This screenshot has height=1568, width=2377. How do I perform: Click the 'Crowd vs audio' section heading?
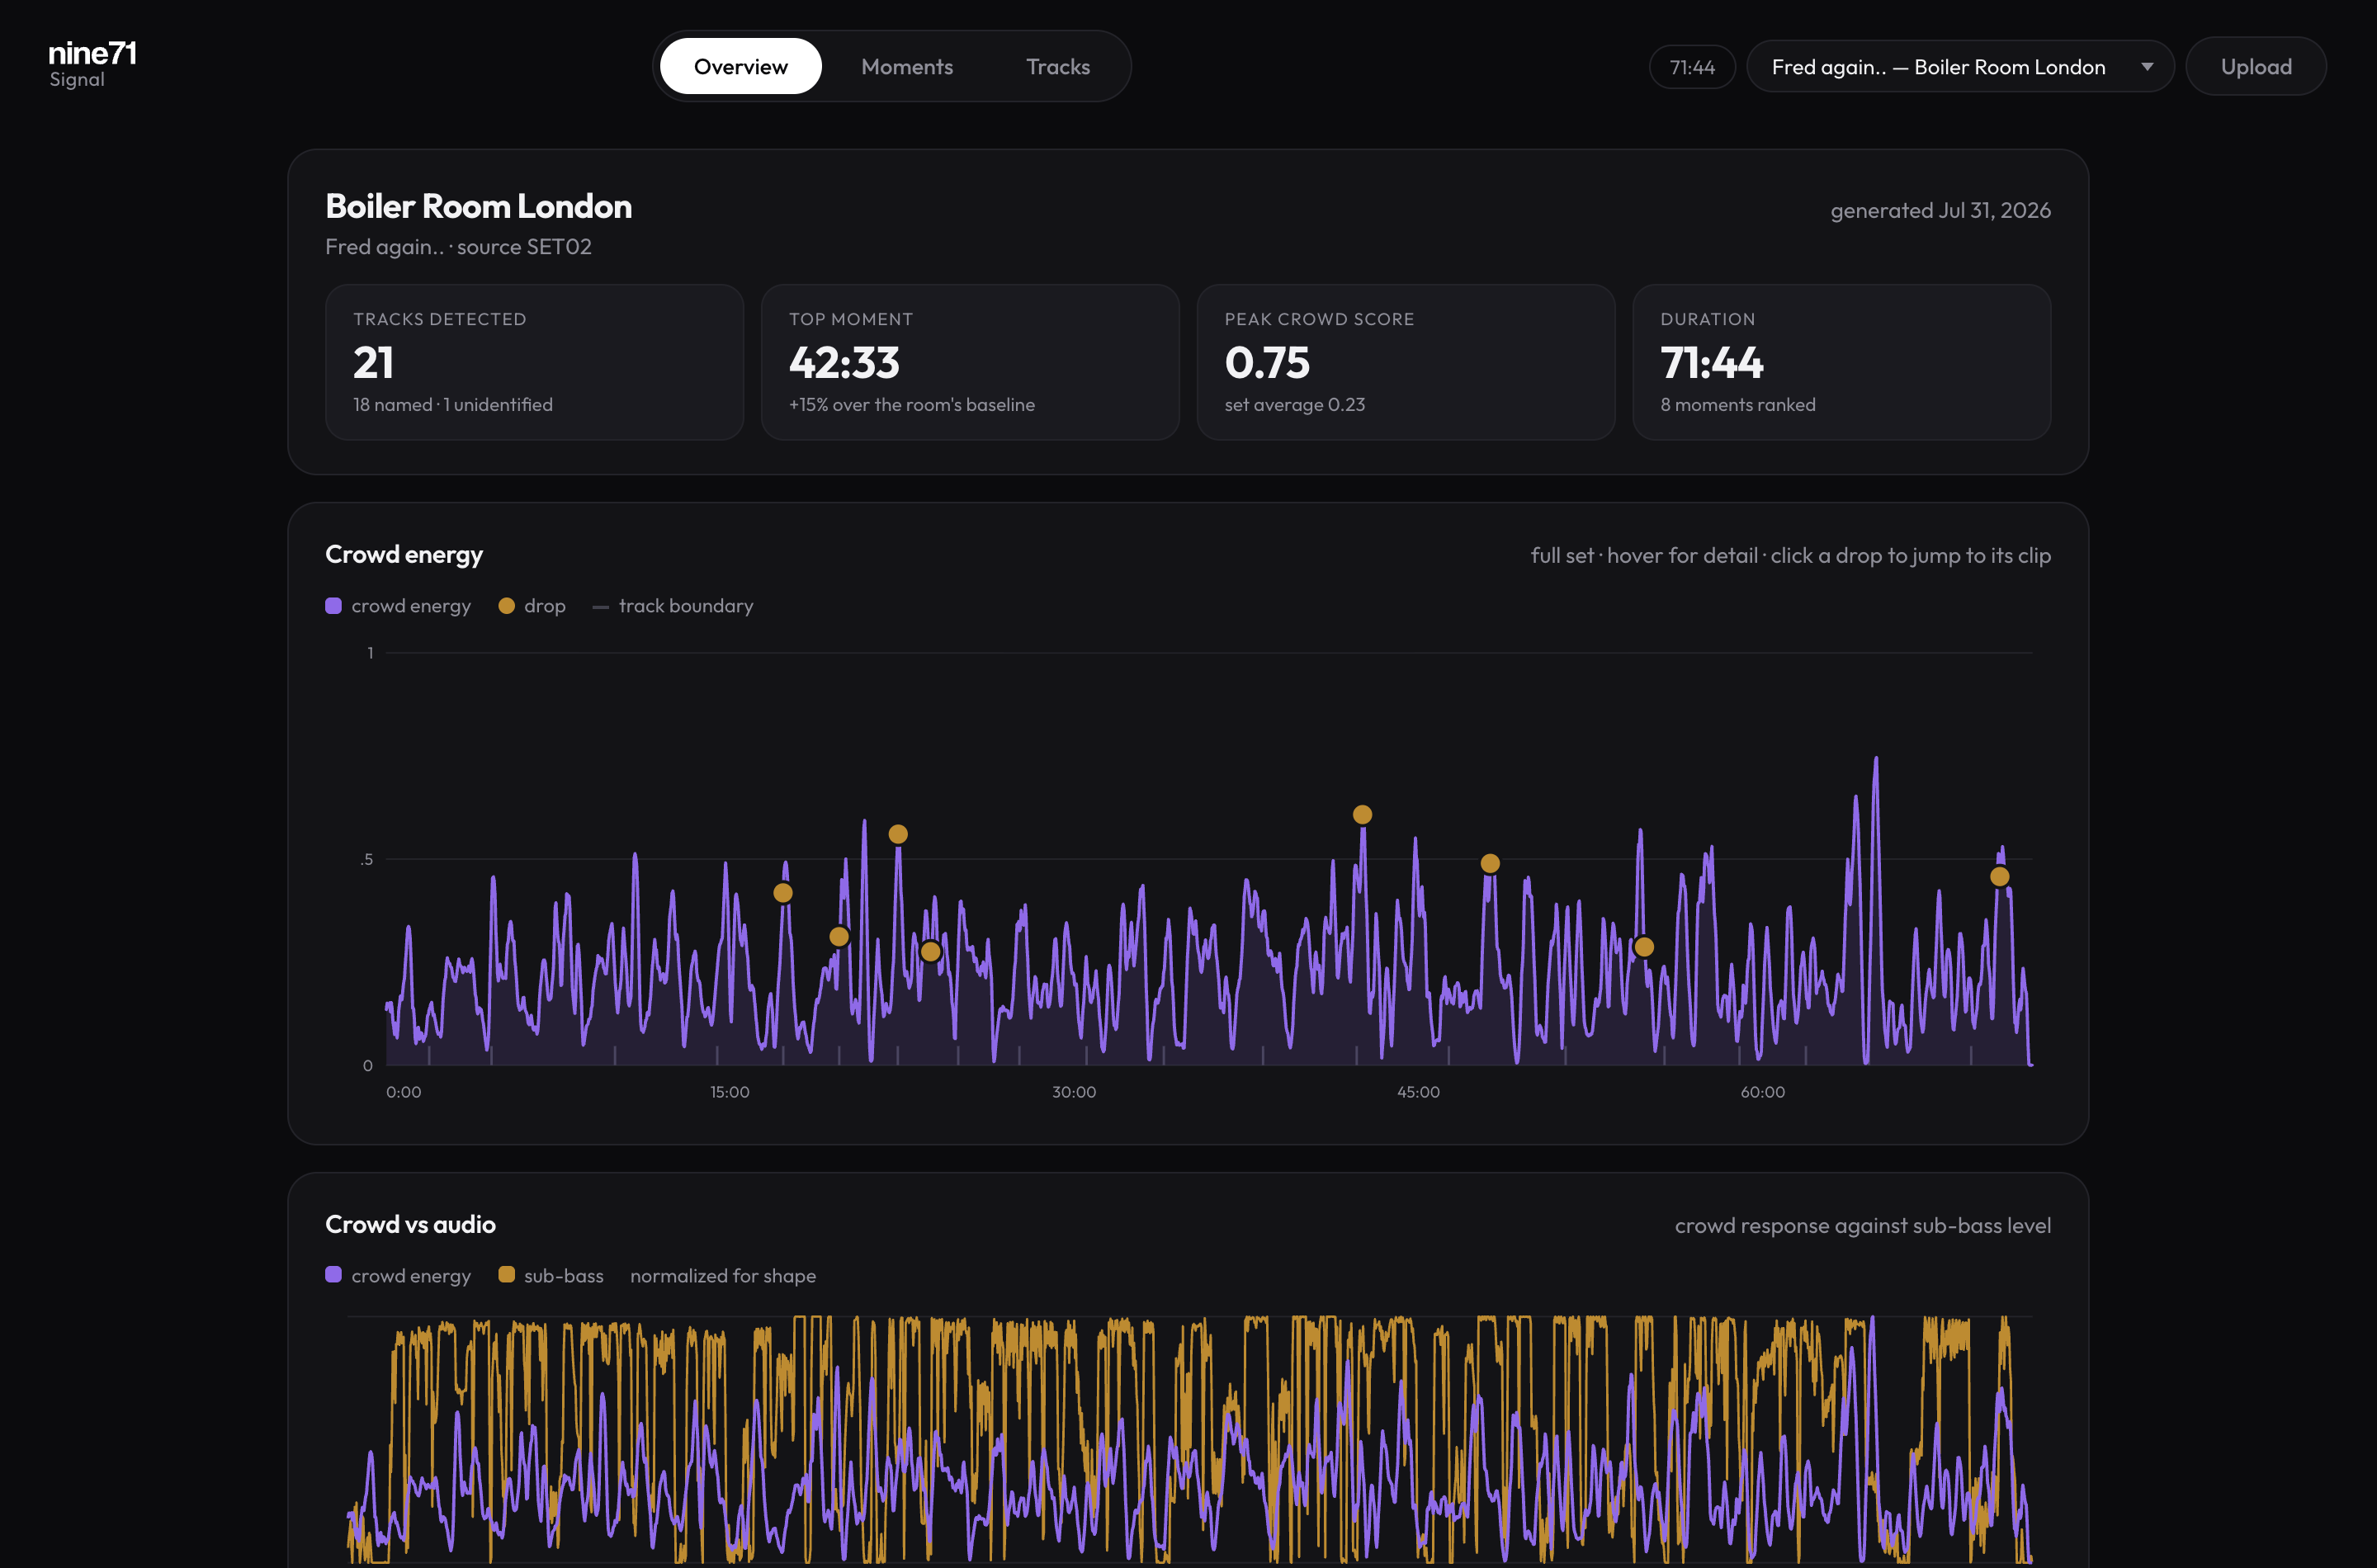click(x=410, y=1225)
